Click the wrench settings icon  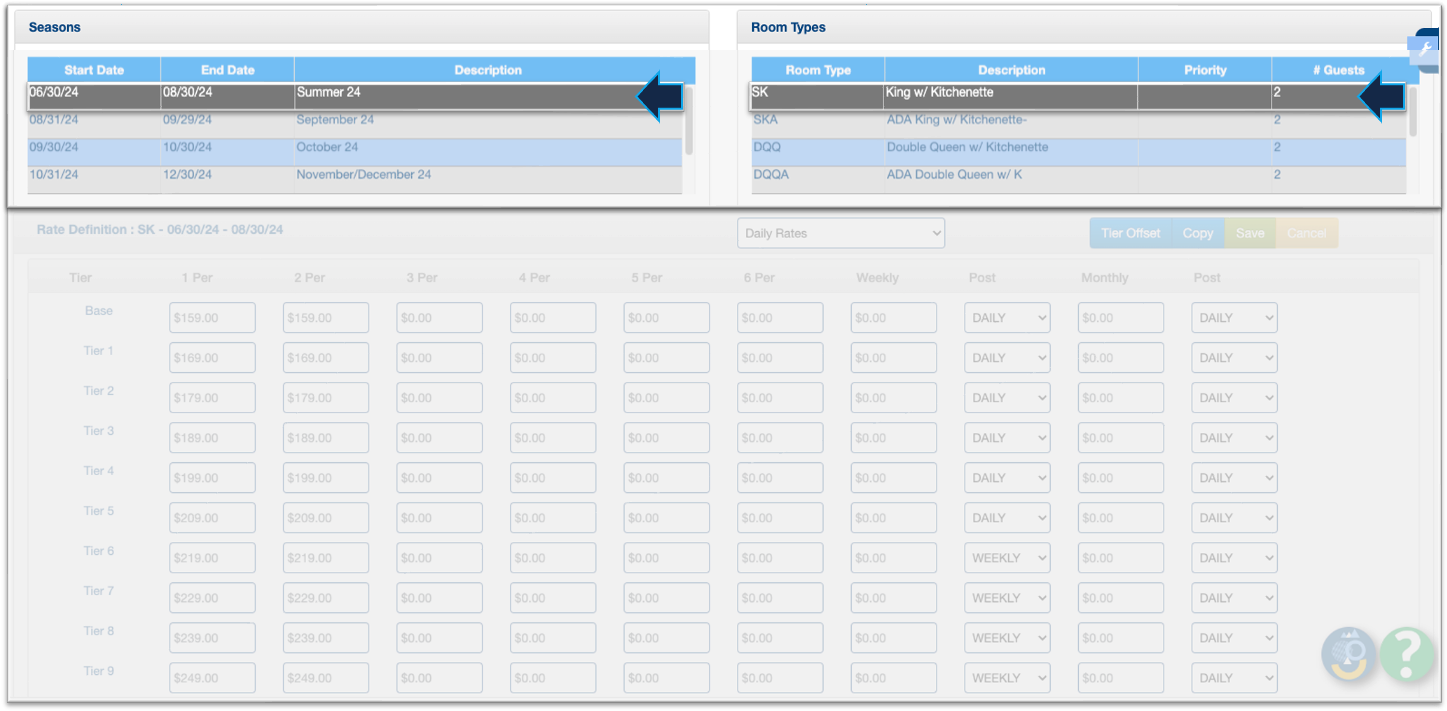(1425, 49)
